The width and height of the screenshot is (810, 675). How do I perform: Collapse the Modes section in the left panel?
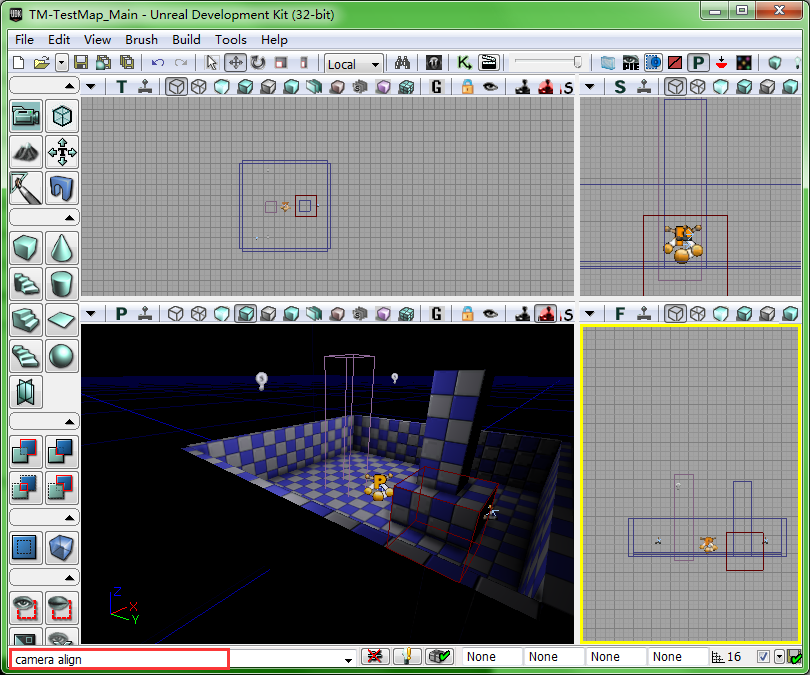(44, 86)
